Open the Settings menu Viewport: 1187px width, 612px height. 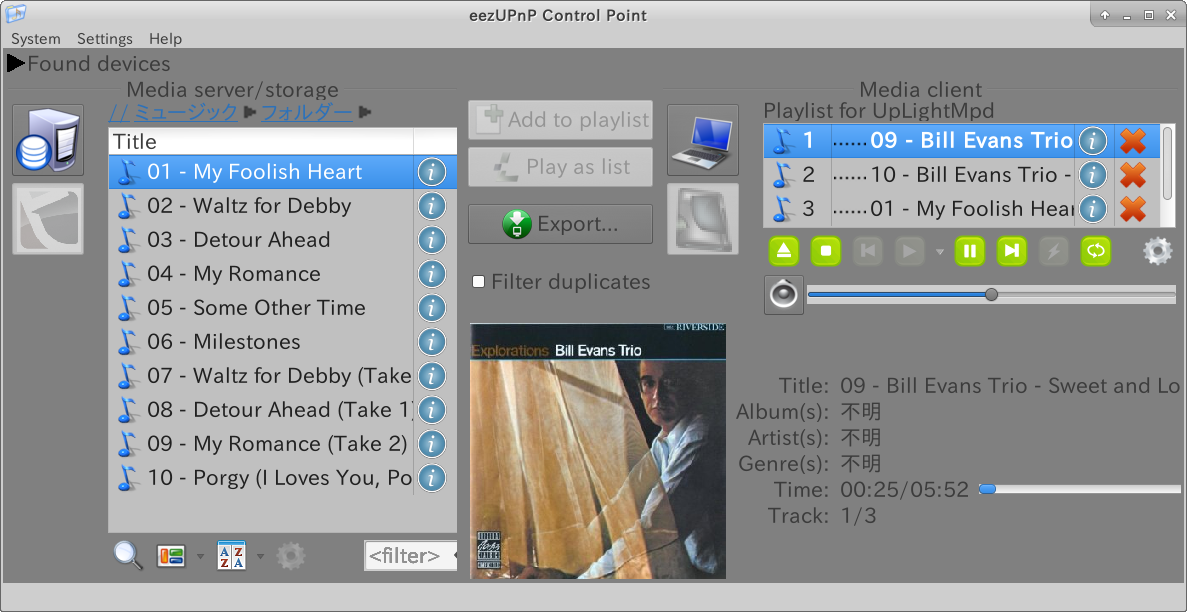click(104, 39)
